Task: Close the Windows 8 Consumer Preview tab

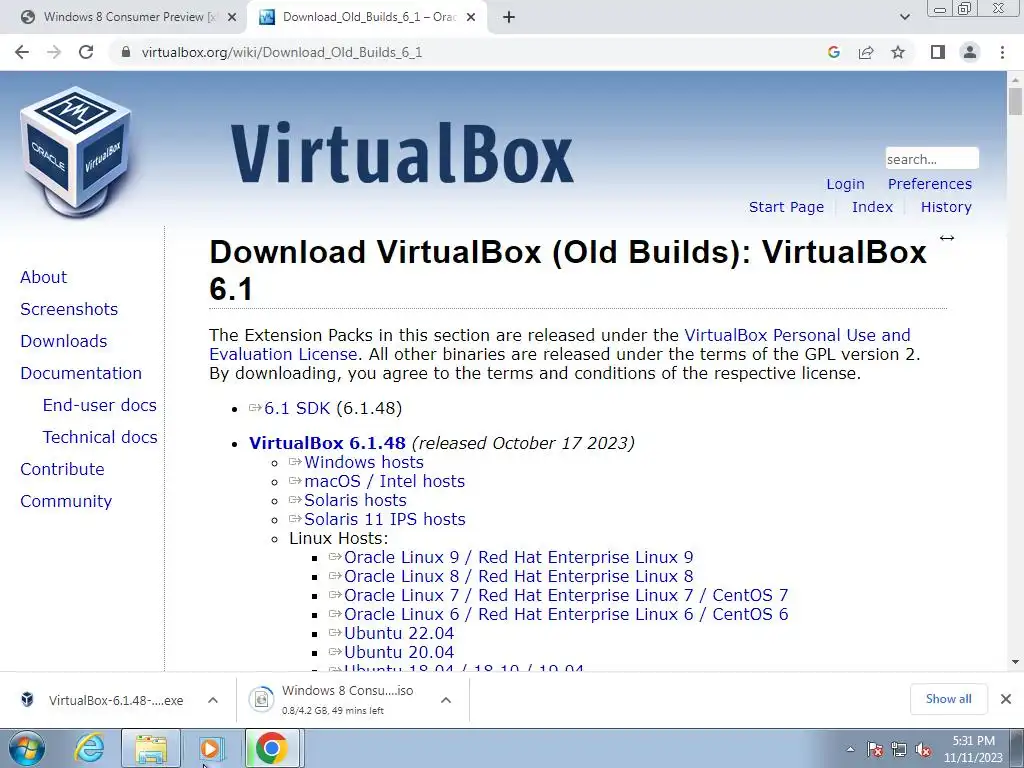Action: (x=232, y=18)
